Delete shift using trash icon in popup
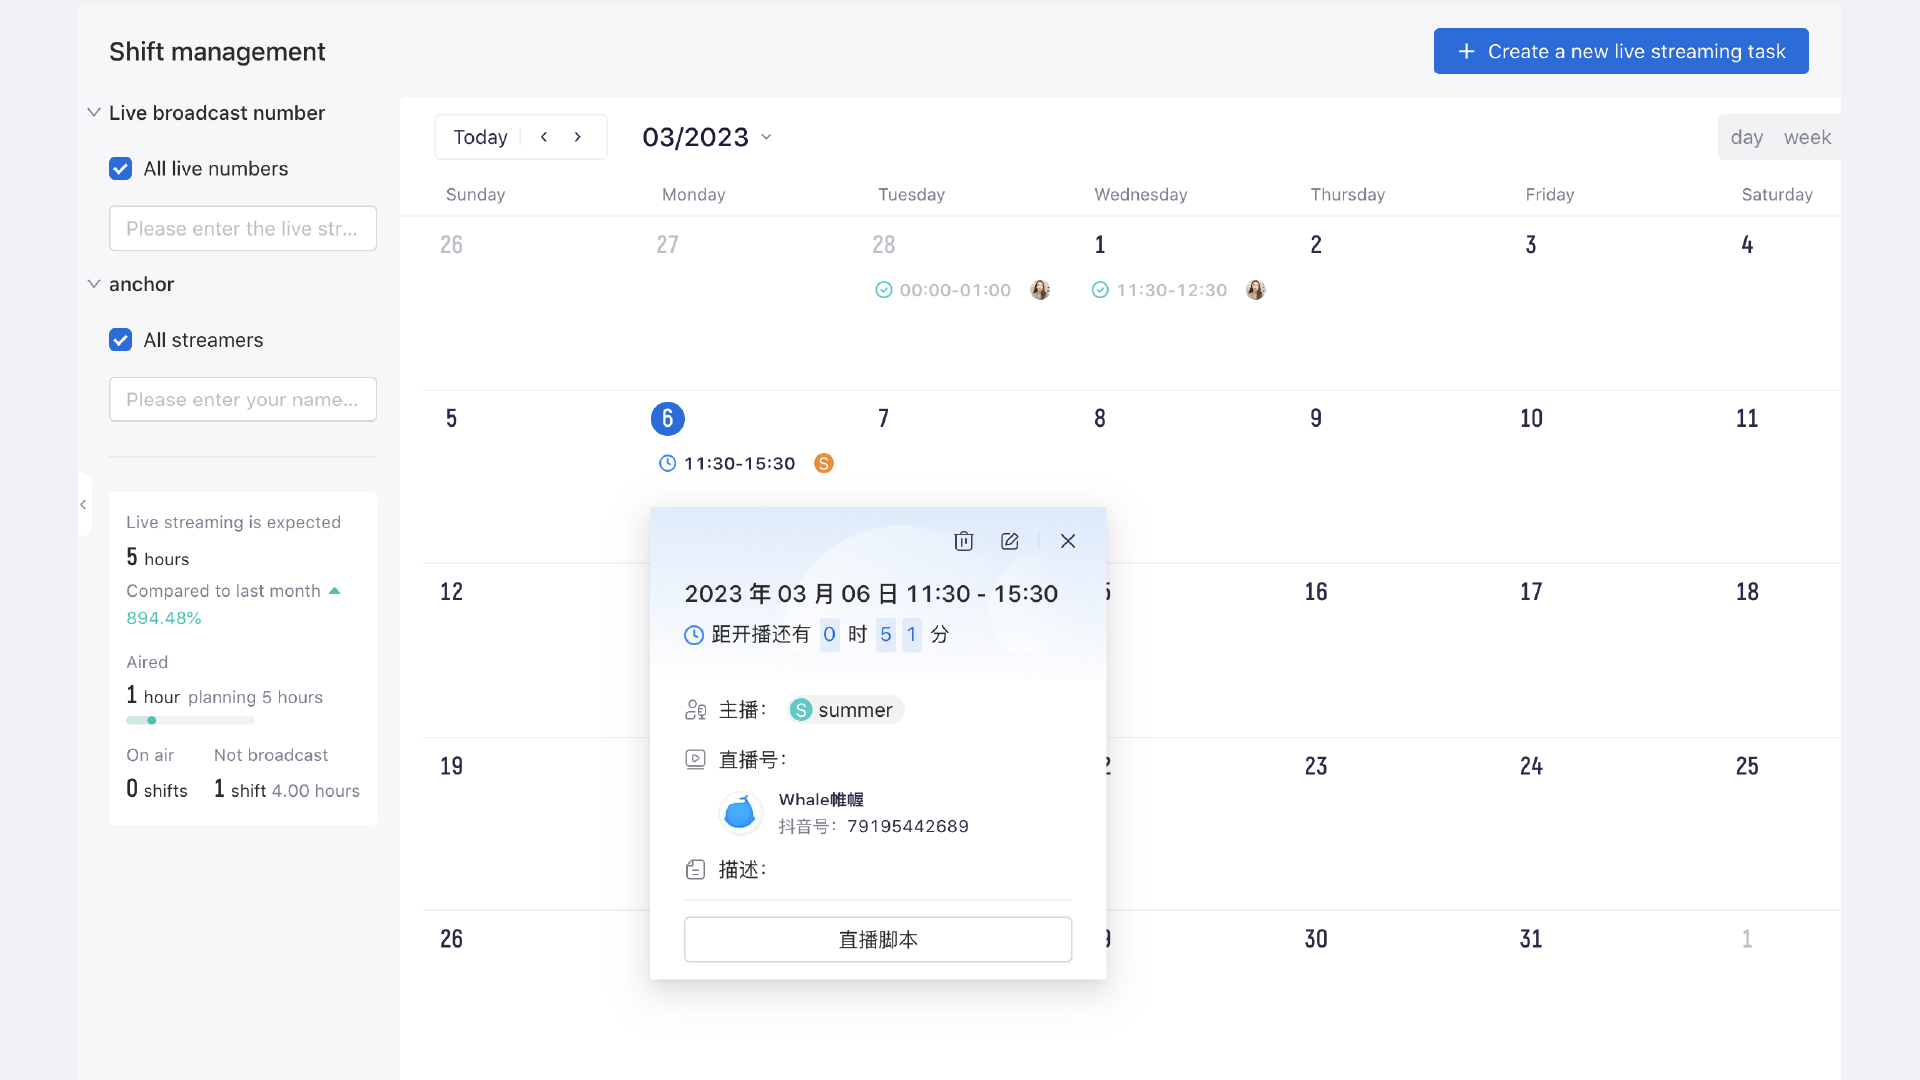 point(963,541)
